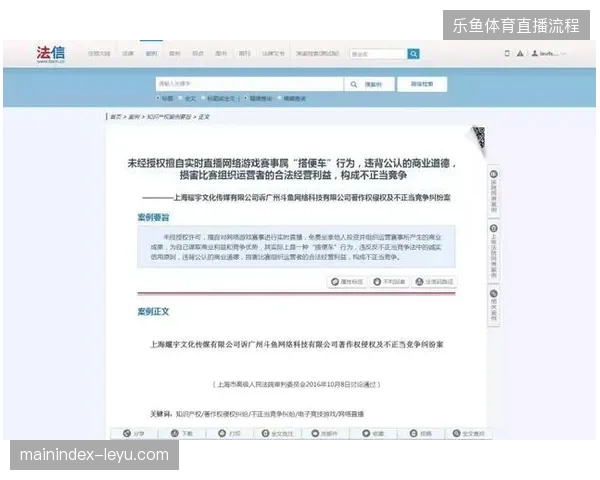Open the warning triangle notification icon
The image size is (600, 480).
520,54
